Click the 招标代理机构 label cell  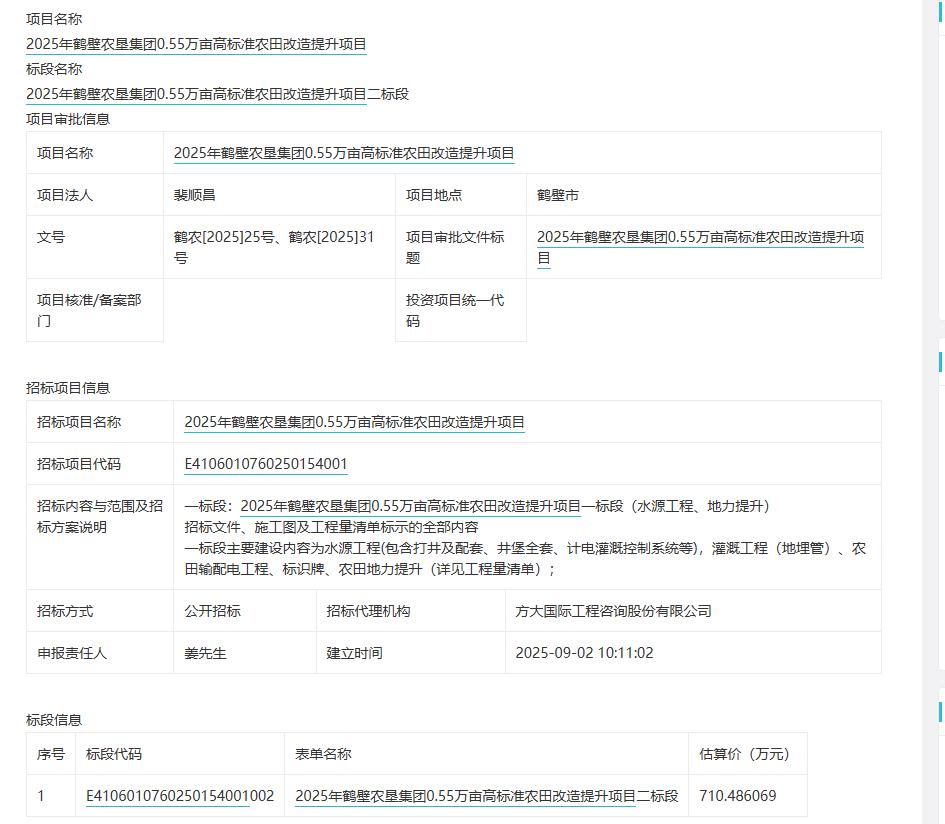click(410, 611)
